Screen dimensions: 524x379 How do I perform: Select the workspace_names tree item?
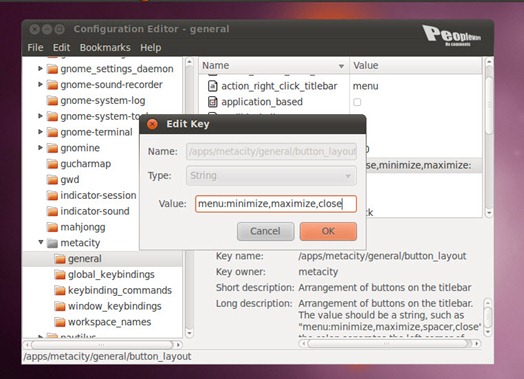tap(110, 322)
